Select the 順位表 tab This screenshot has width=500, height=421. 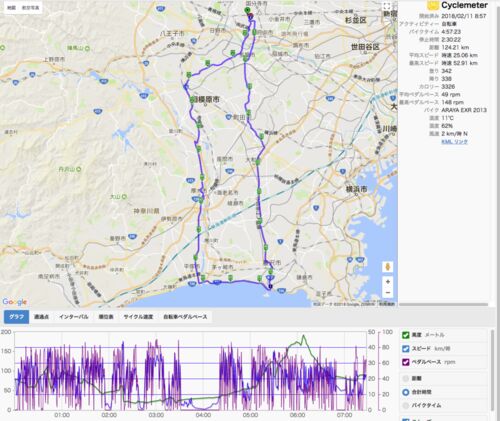(106, 317)
